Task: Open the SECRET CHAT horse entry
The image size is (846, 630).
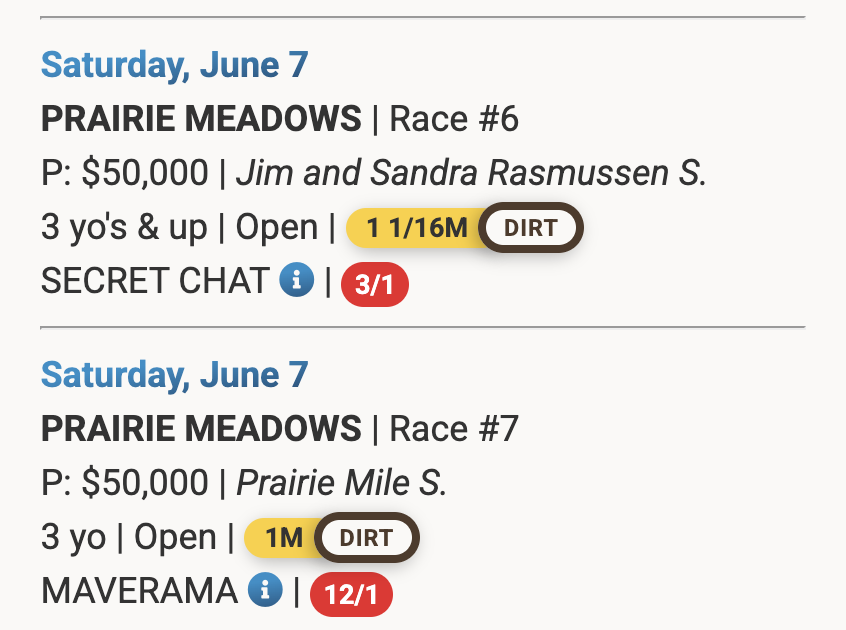Action: point(154,282)
